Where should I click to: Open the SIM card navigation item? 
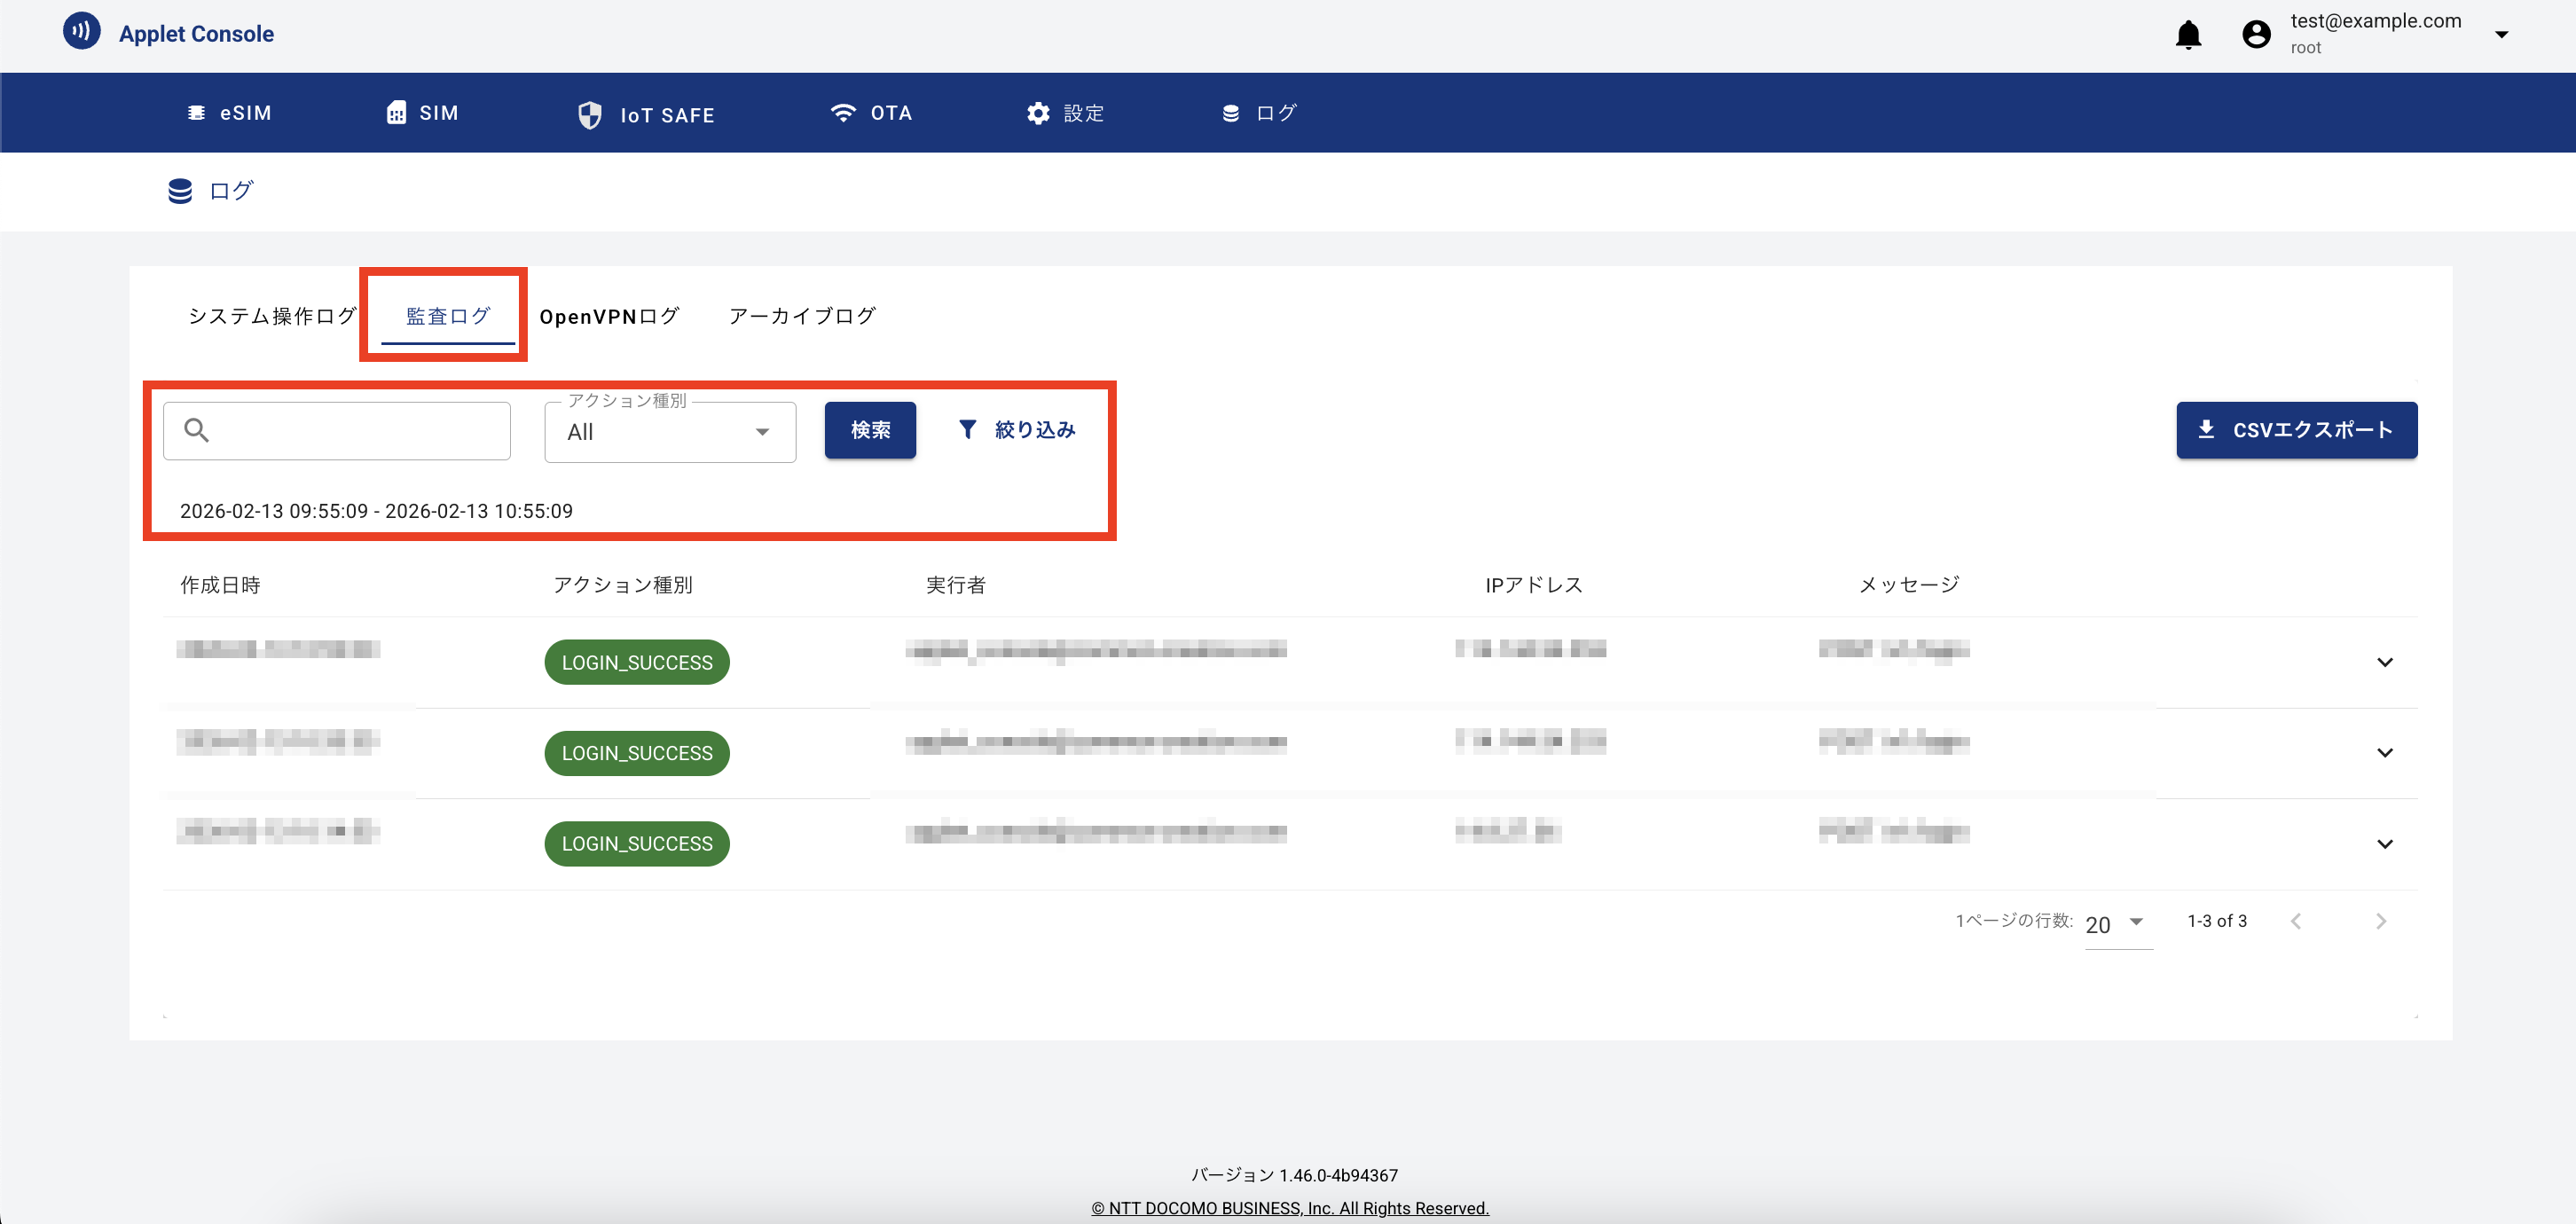coord(422,113)
